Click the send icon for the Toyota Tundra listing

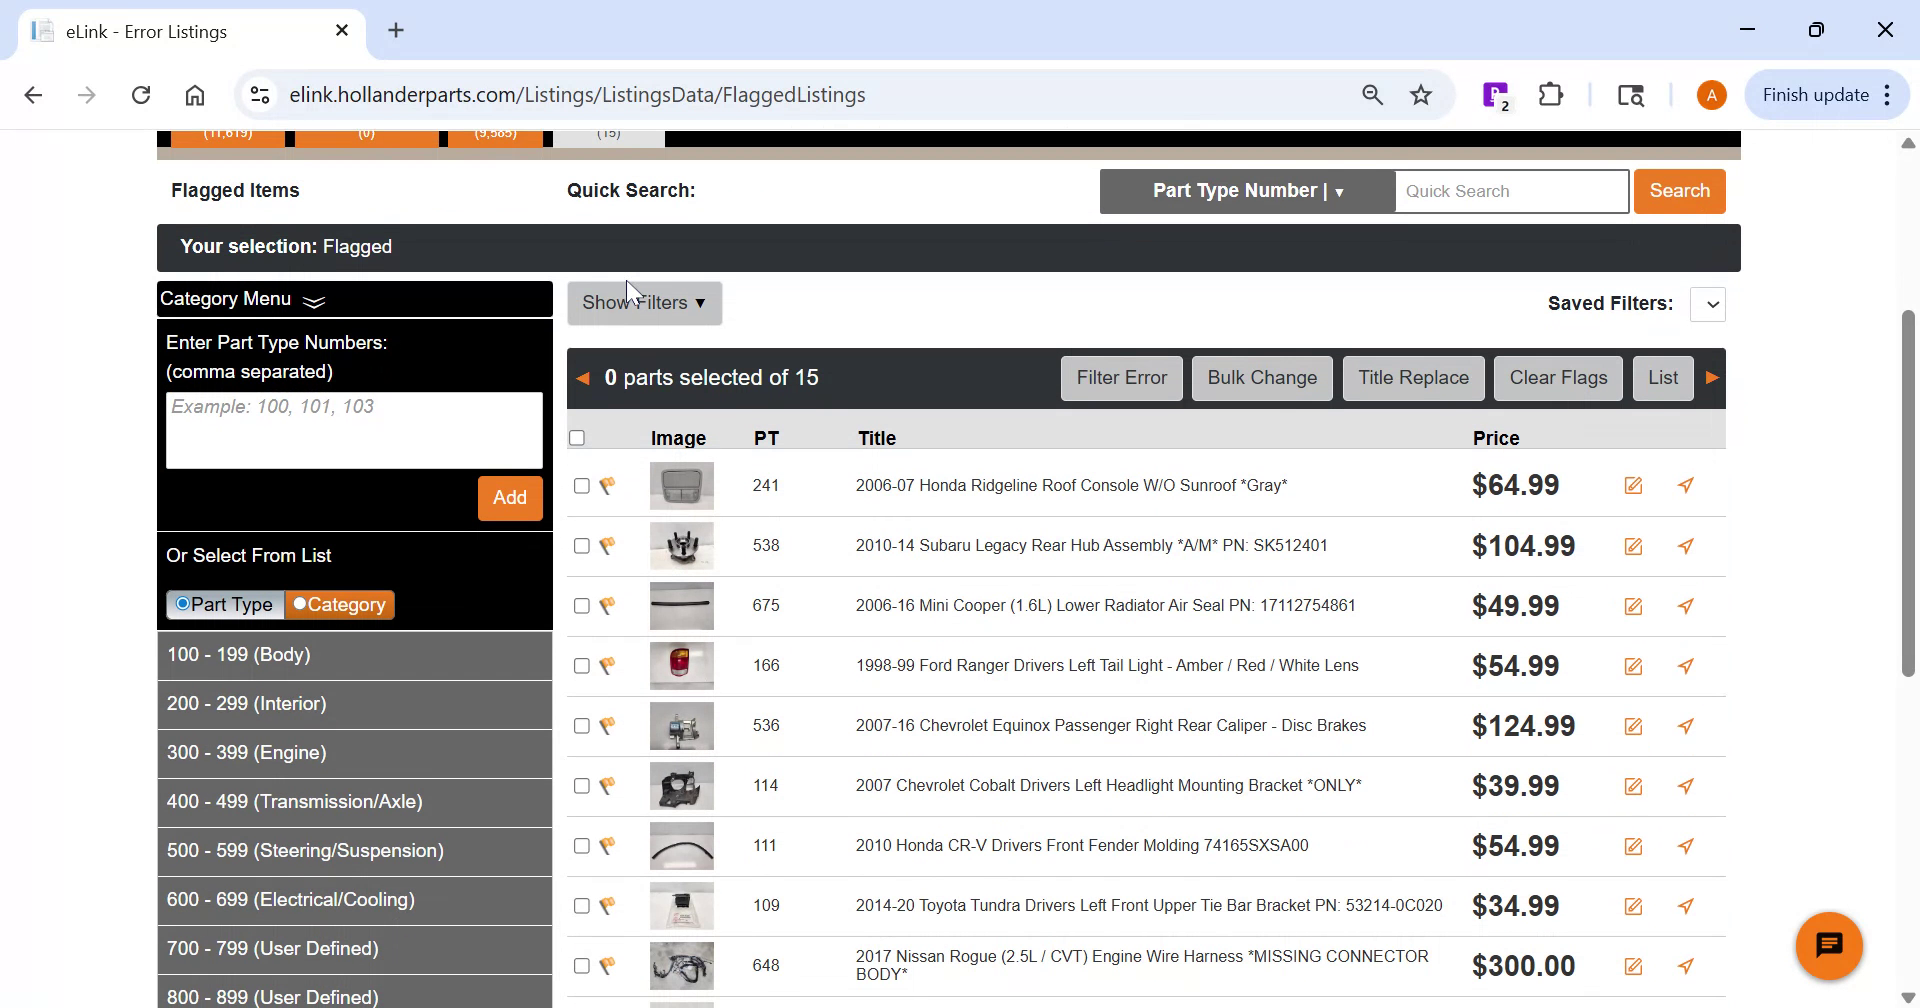tap(1686, 906)
